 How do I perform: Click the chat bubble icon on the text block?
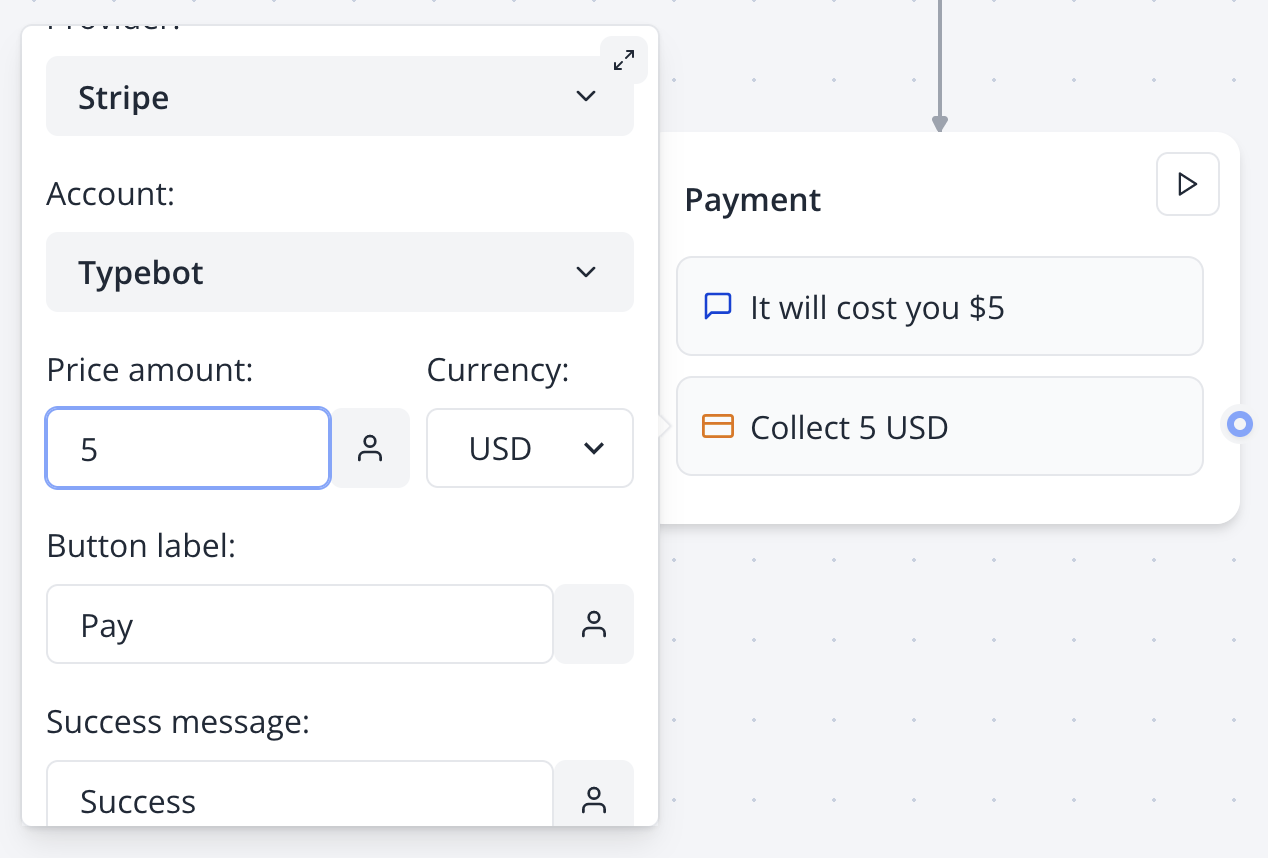pyautogui.click(x=718, y=307)
